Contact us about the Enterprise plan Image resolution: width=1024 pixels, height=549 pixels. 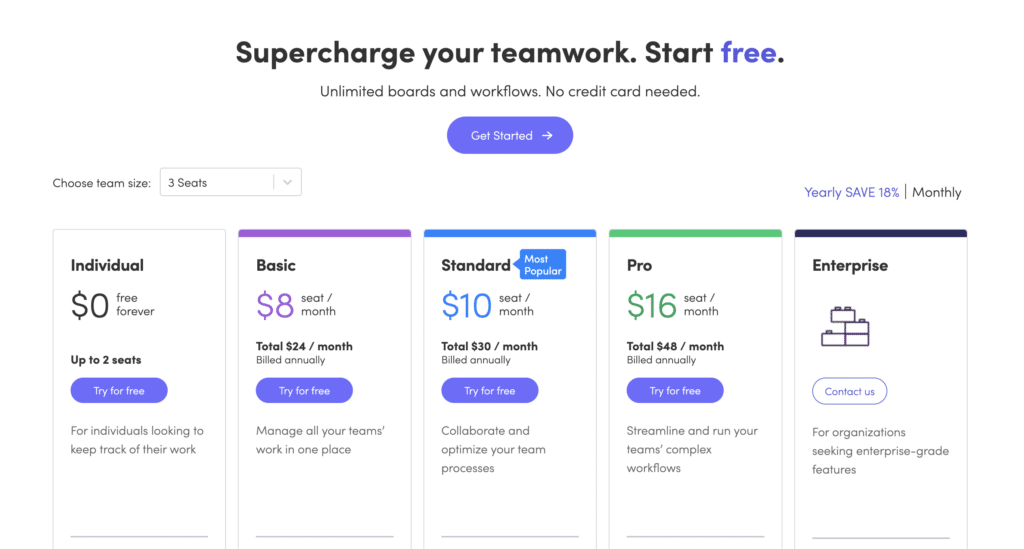click(x=850, y=391)
